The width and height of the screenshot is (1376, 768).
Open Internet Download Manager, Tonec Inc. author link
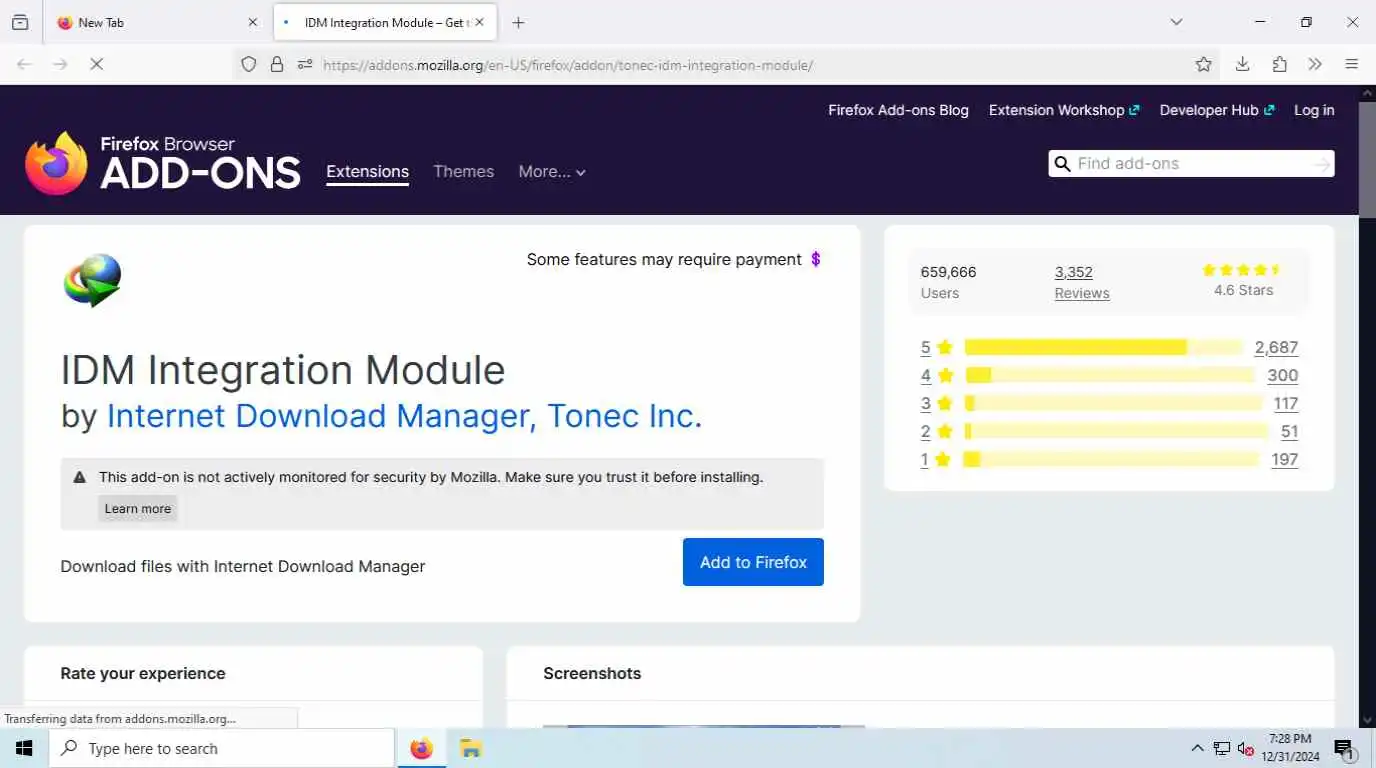pos(404,416)
